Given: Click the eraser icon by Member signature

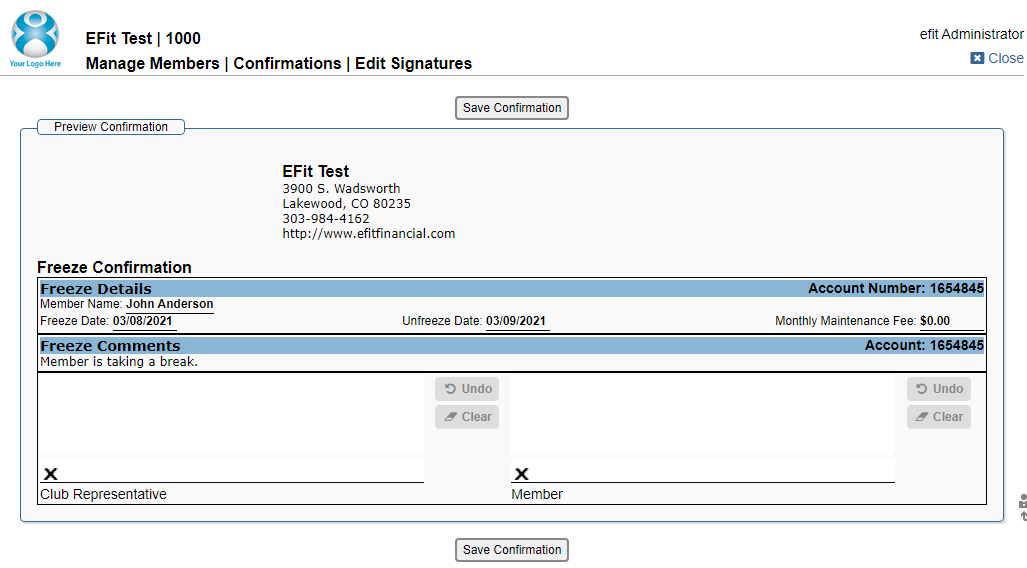Looking at the screenshot, I should (922, 417).
